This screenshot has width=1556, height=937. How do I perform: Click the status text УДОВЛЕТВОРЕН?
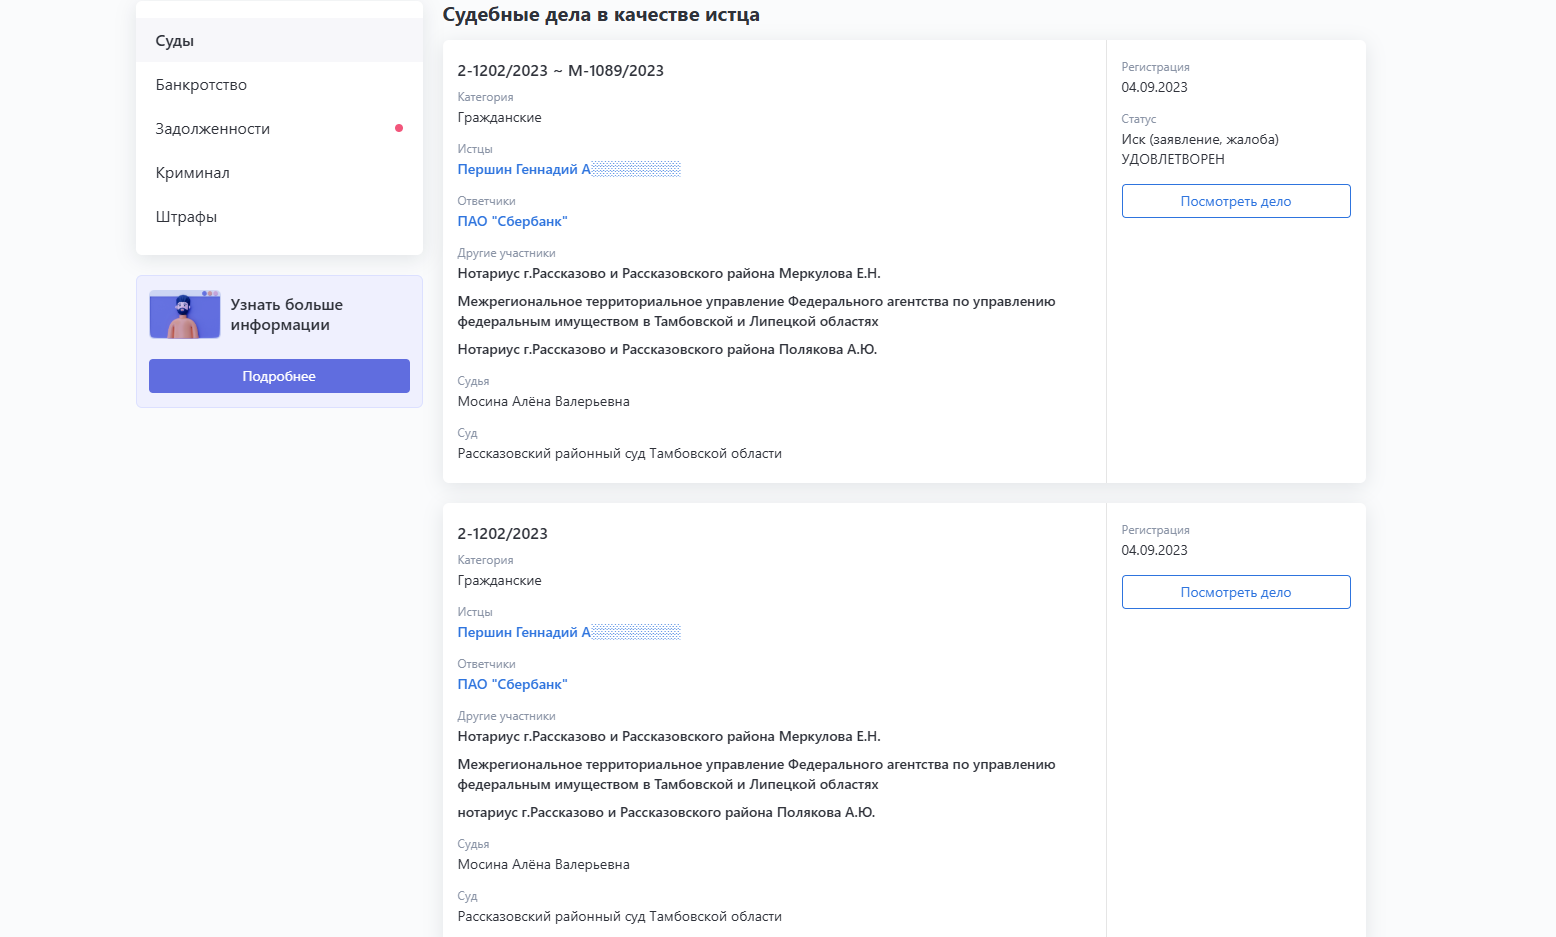1173,159
